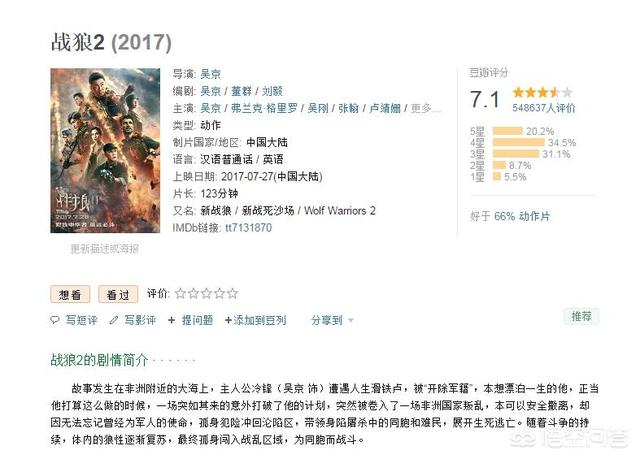The height and width of the screenshot is (459, 640).
Task: Click the plus icon beside 提问题
Action: [x=173, y=320]
